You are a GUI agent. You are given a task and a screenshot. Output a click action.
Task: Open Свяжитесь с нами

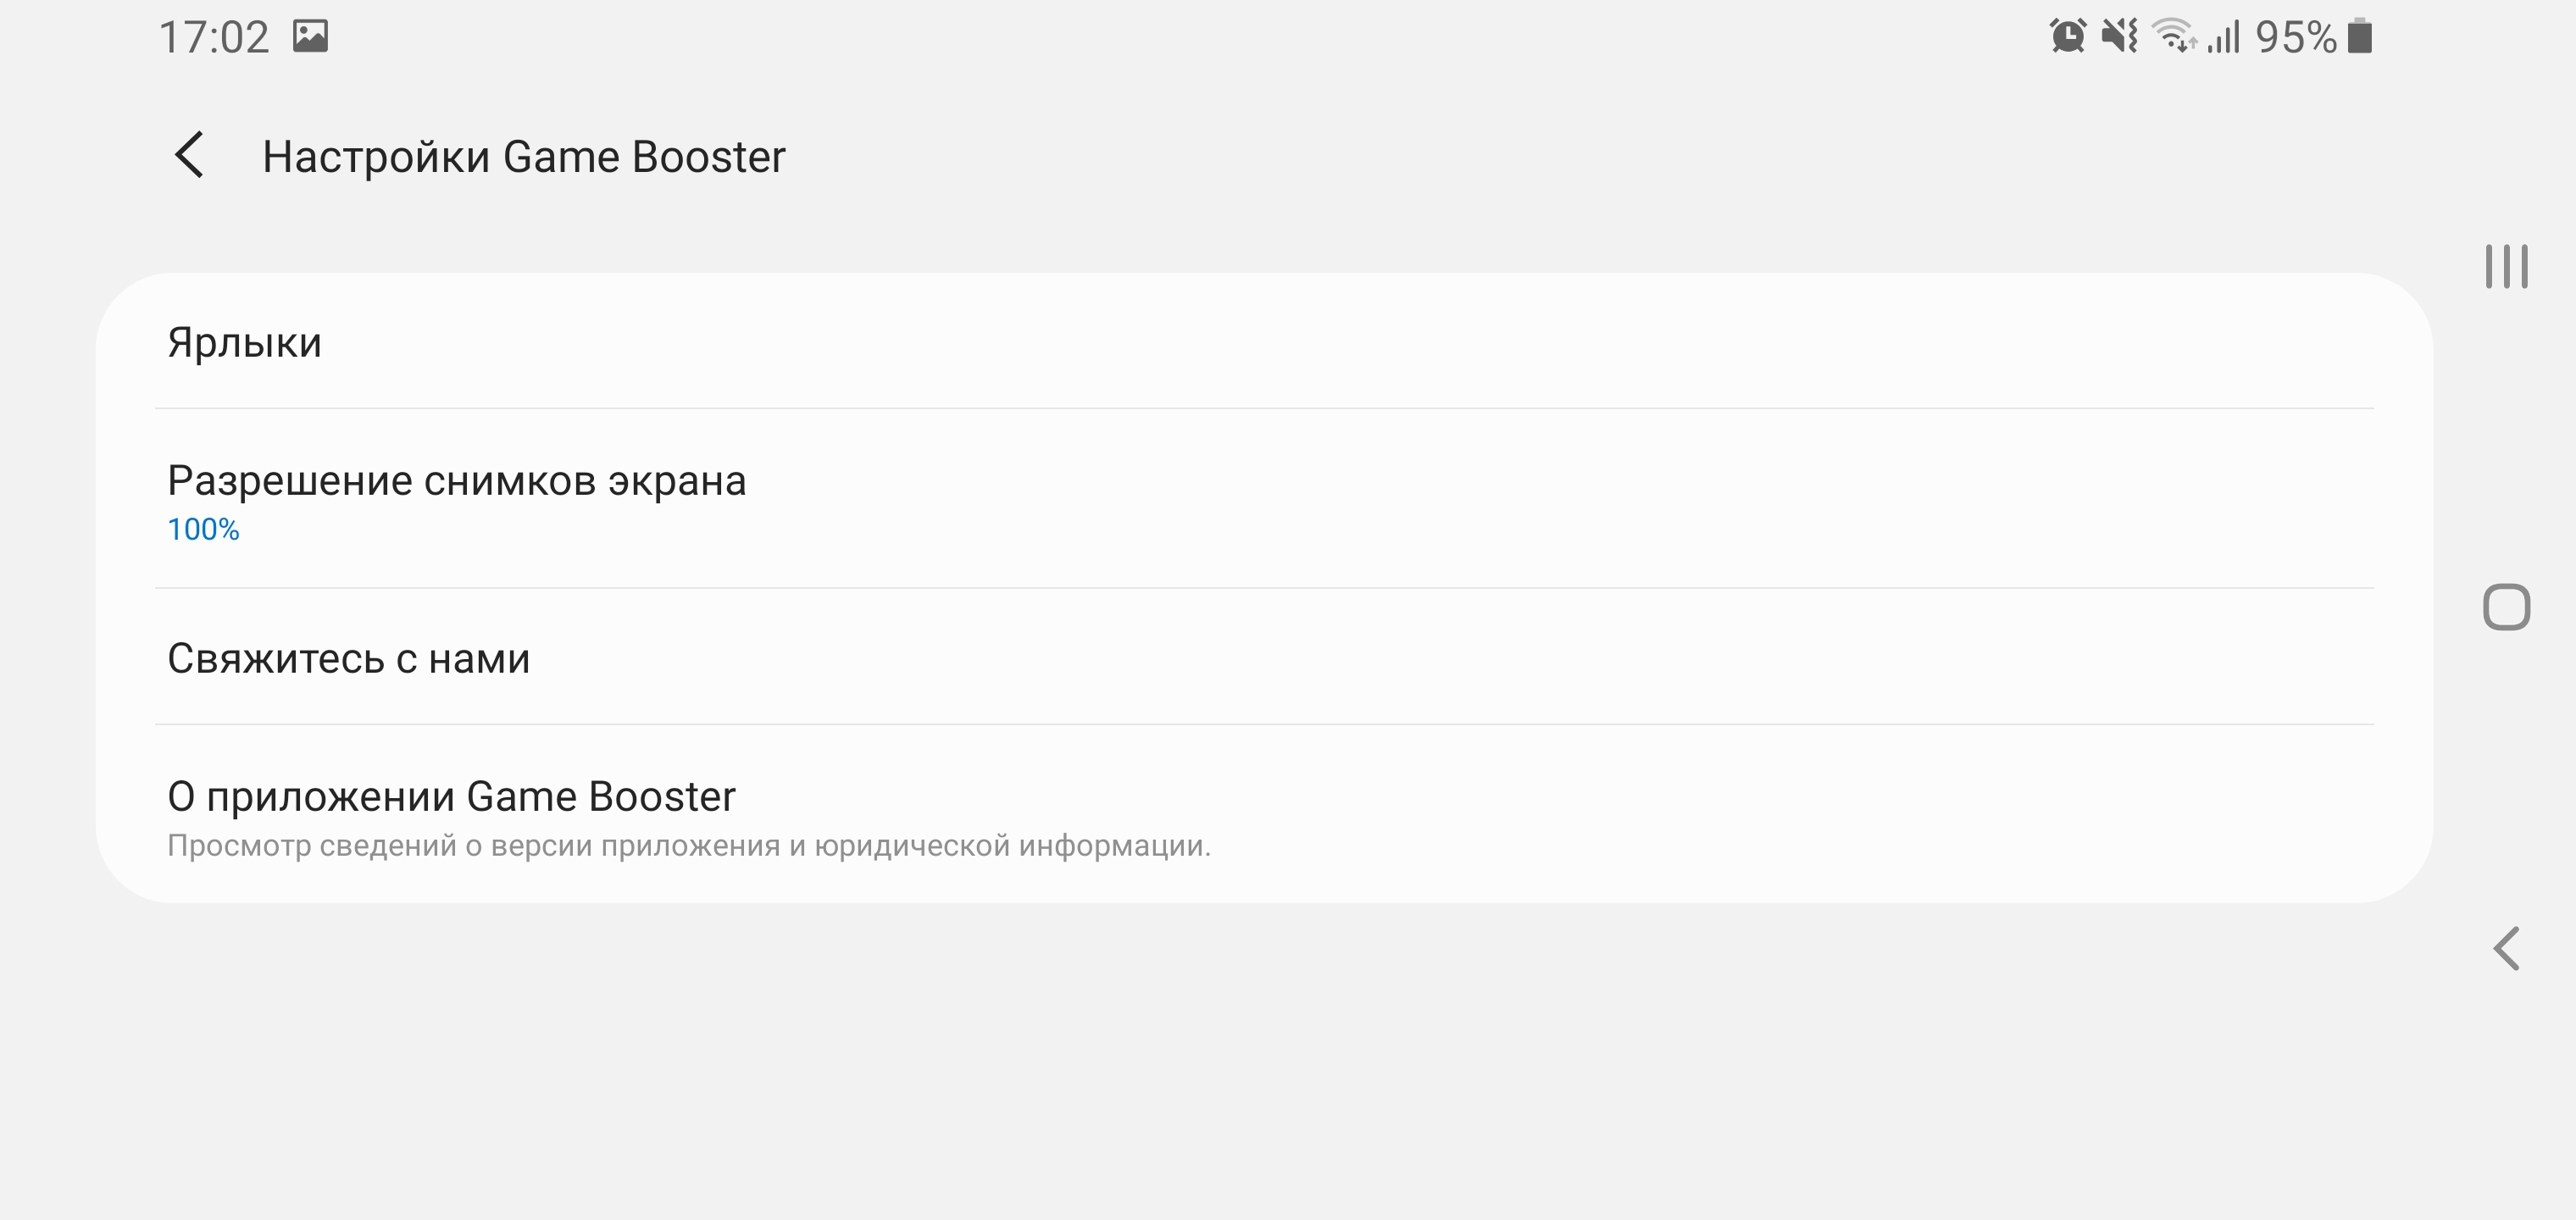click(348, 658)
